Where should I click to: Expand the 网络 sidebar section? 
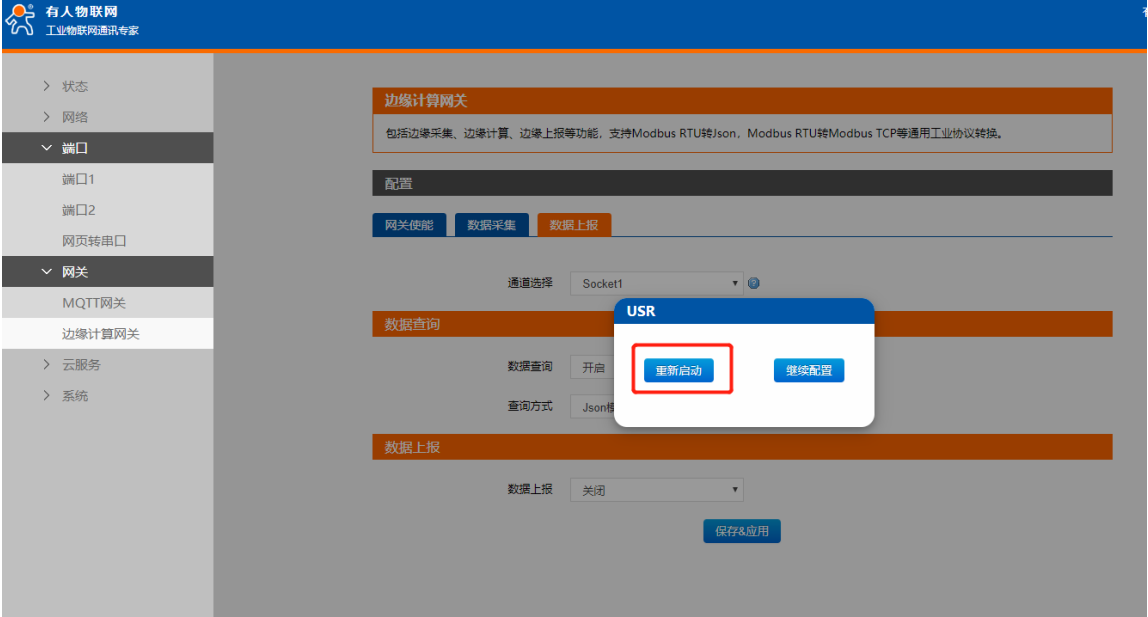[x=75, y=117]
